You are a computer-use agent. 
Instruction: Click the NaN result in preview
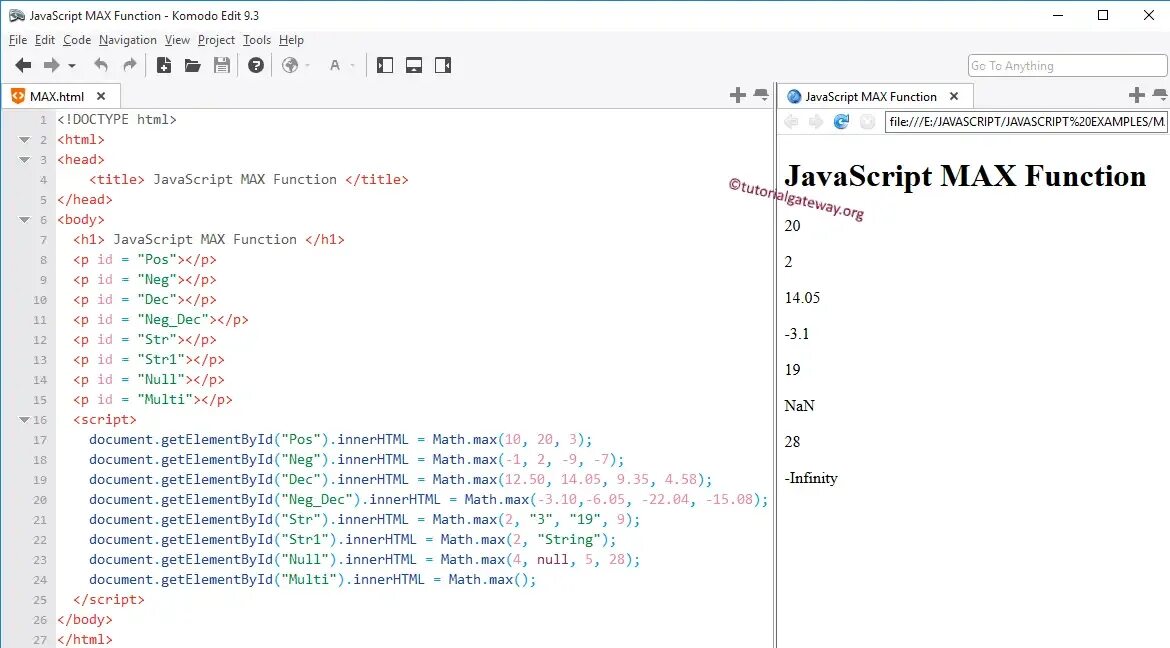pyautogui.click(x=799, y=406)
